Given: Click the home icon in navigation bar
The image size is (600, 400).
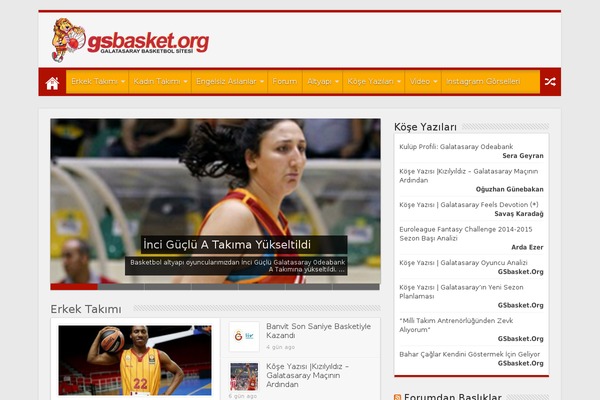Looking at the screenshot, I should (x=52, y=82).
